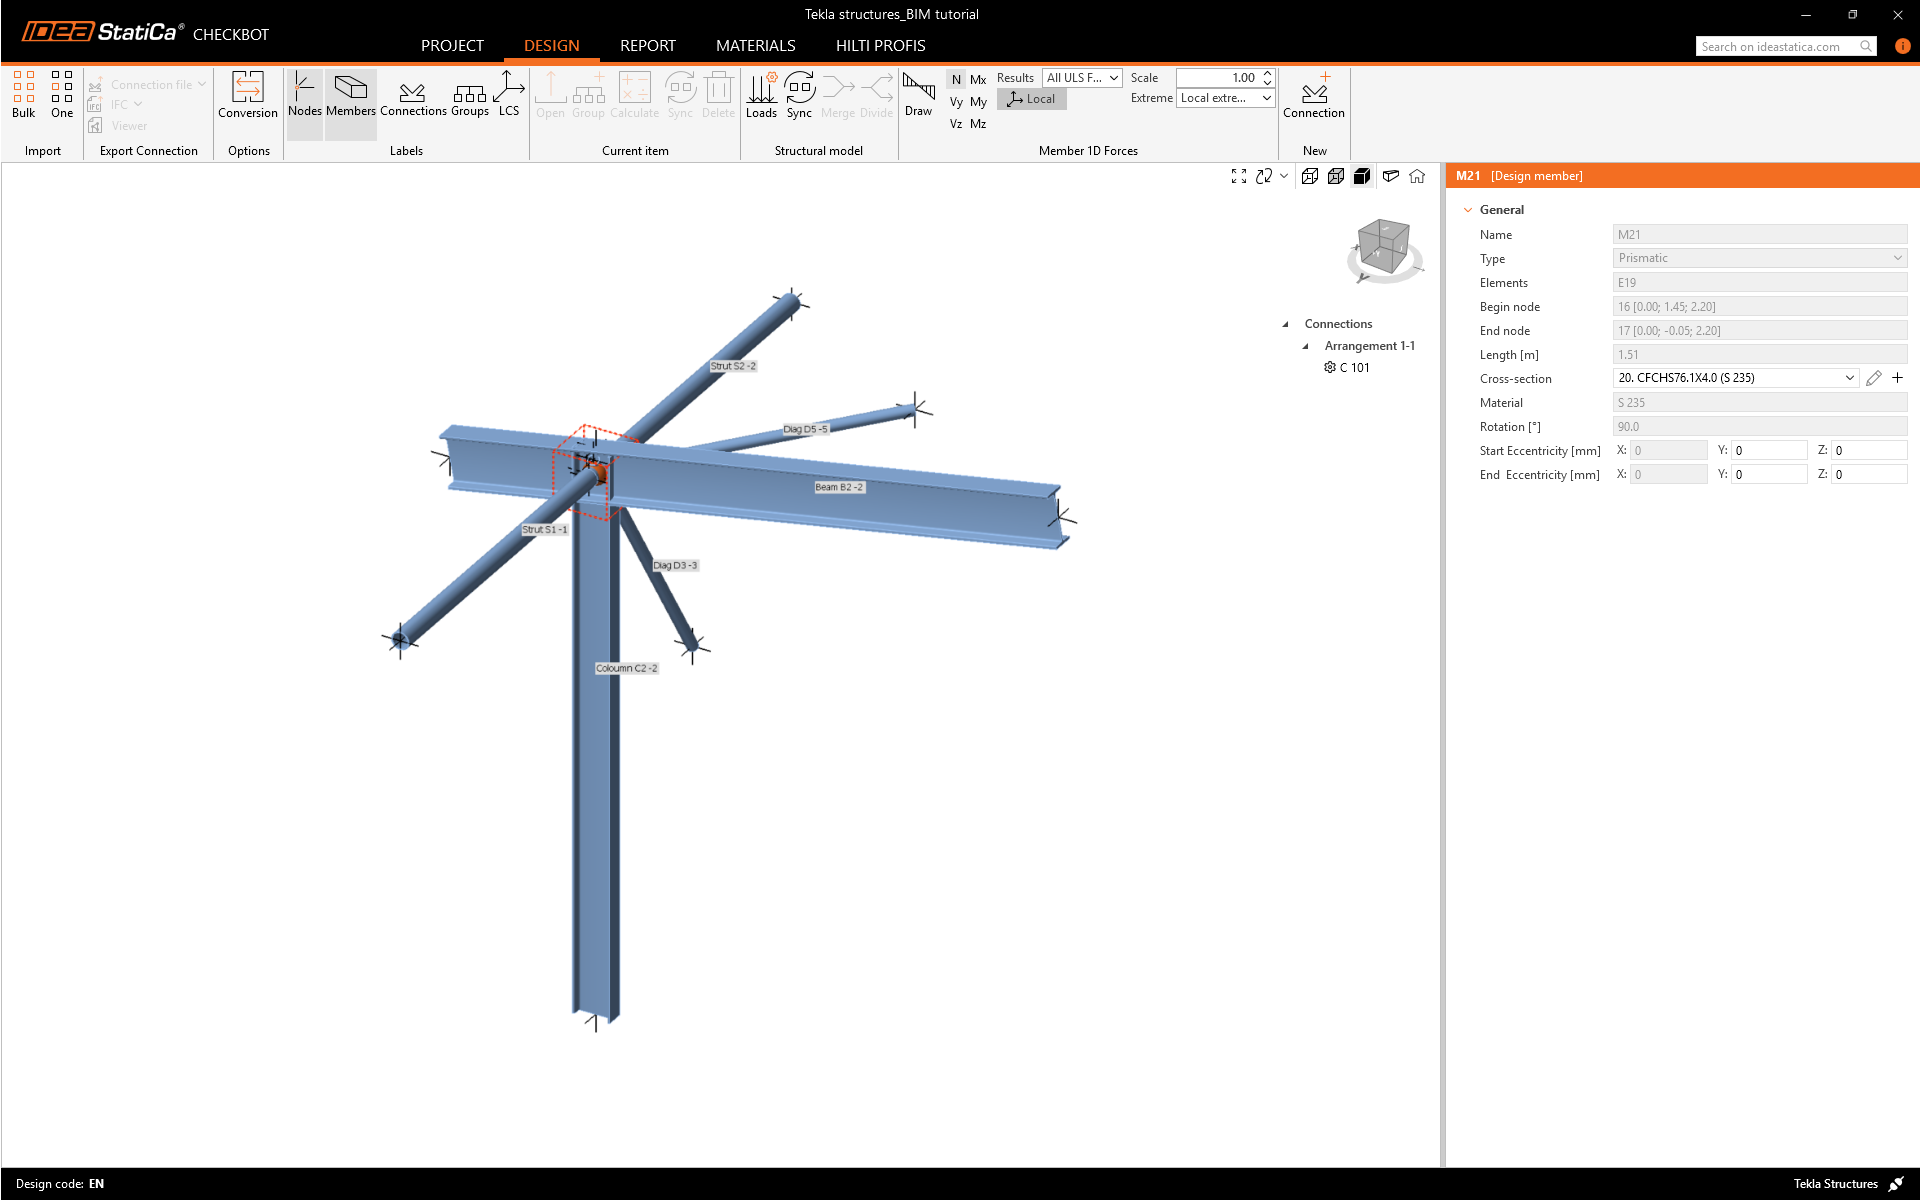Toggle the N force component
Image resolution: width=1920 pixels, height=1200 pixels.
pyautogui.click(x=956, y=79)
